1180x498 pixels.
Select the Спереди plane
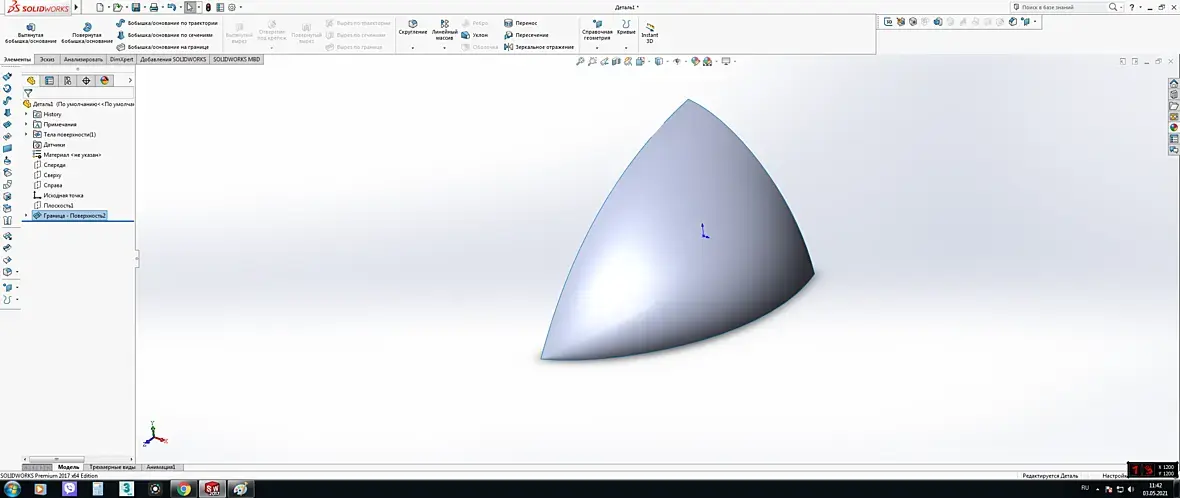click(x=49, y=165)
